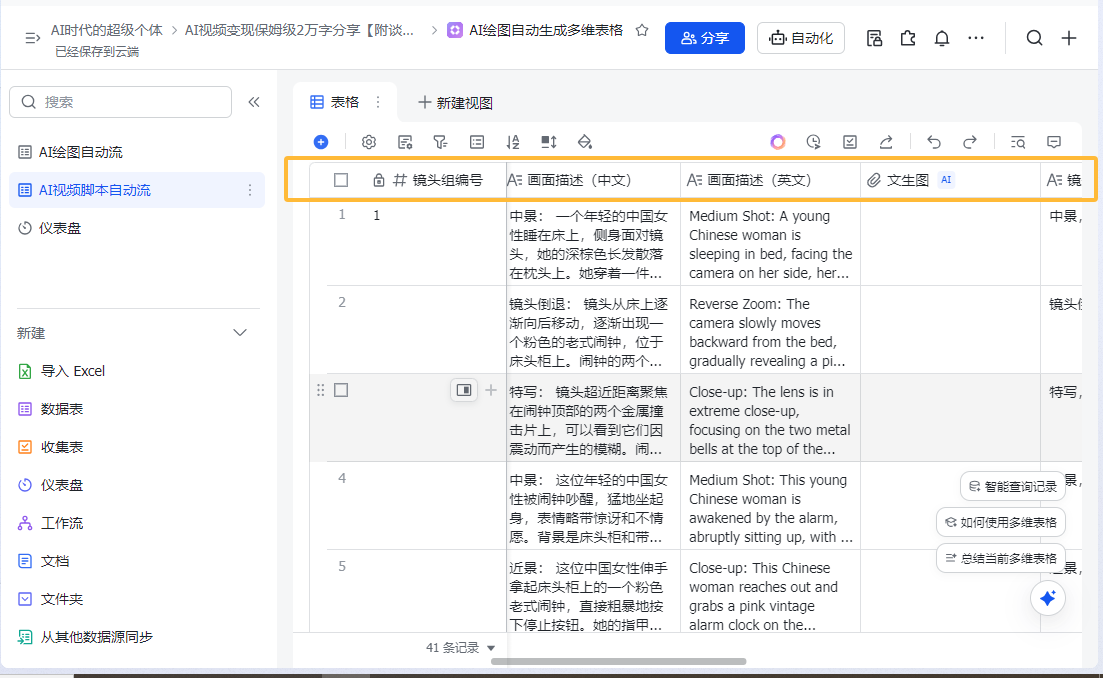Viewport: 1103px width, 678px height.
Task: Open the row height icon
Action: click(x=549, y=142)
